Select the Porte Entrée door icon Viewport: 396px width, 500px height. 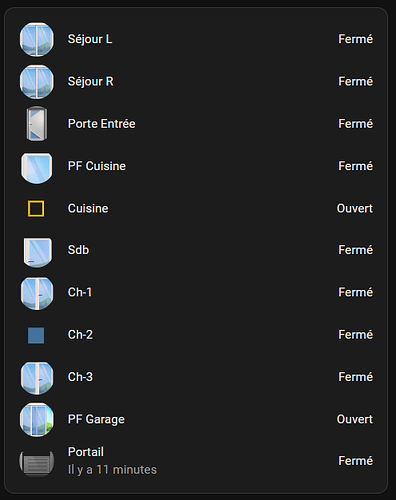tap(37, 124)
